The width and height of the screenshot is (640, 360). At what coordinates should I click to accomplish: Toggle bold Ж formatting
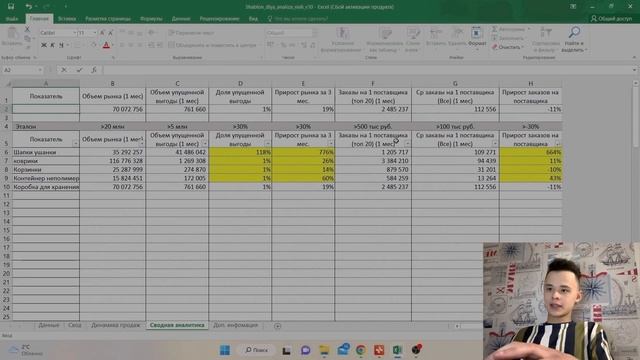tap(44, 45)
